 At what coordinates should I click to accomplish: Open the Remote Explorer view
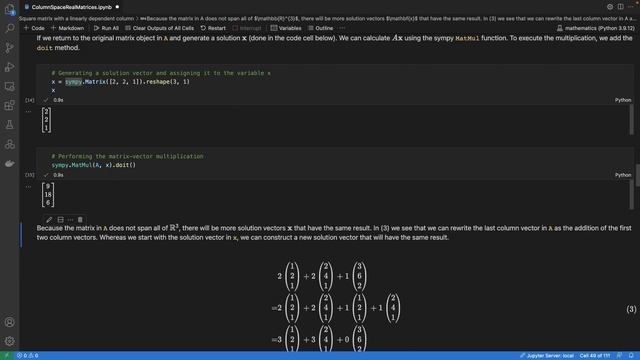(x=9, y=86)
